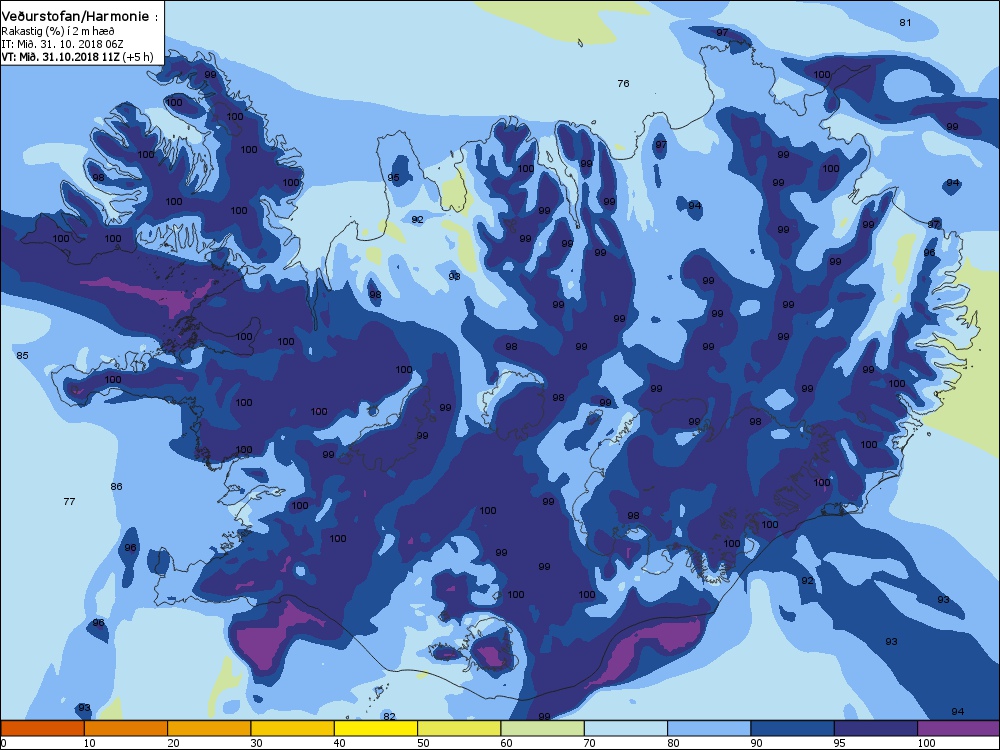
Task: Click the 0–10 dark orange legend swatch
Action: [x=42, y=728]
